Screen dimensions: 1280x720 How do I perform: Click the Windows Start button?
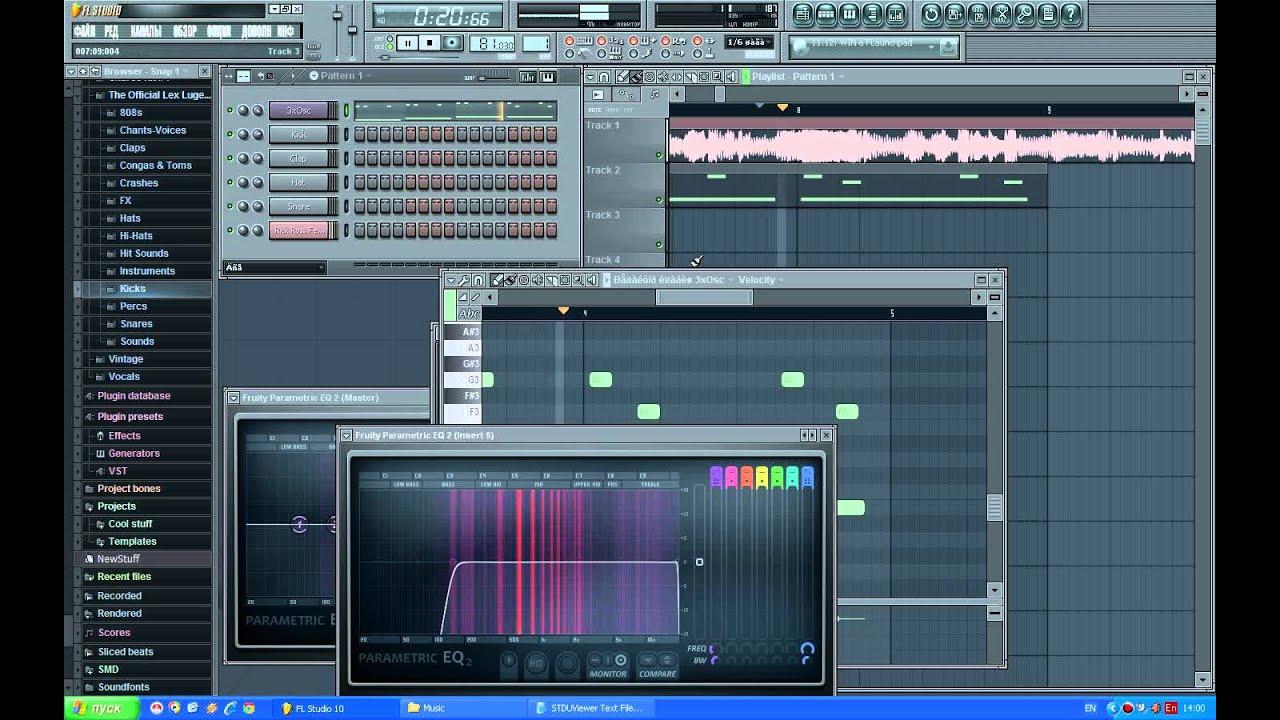pyautogui.click(x=99, y=708)
